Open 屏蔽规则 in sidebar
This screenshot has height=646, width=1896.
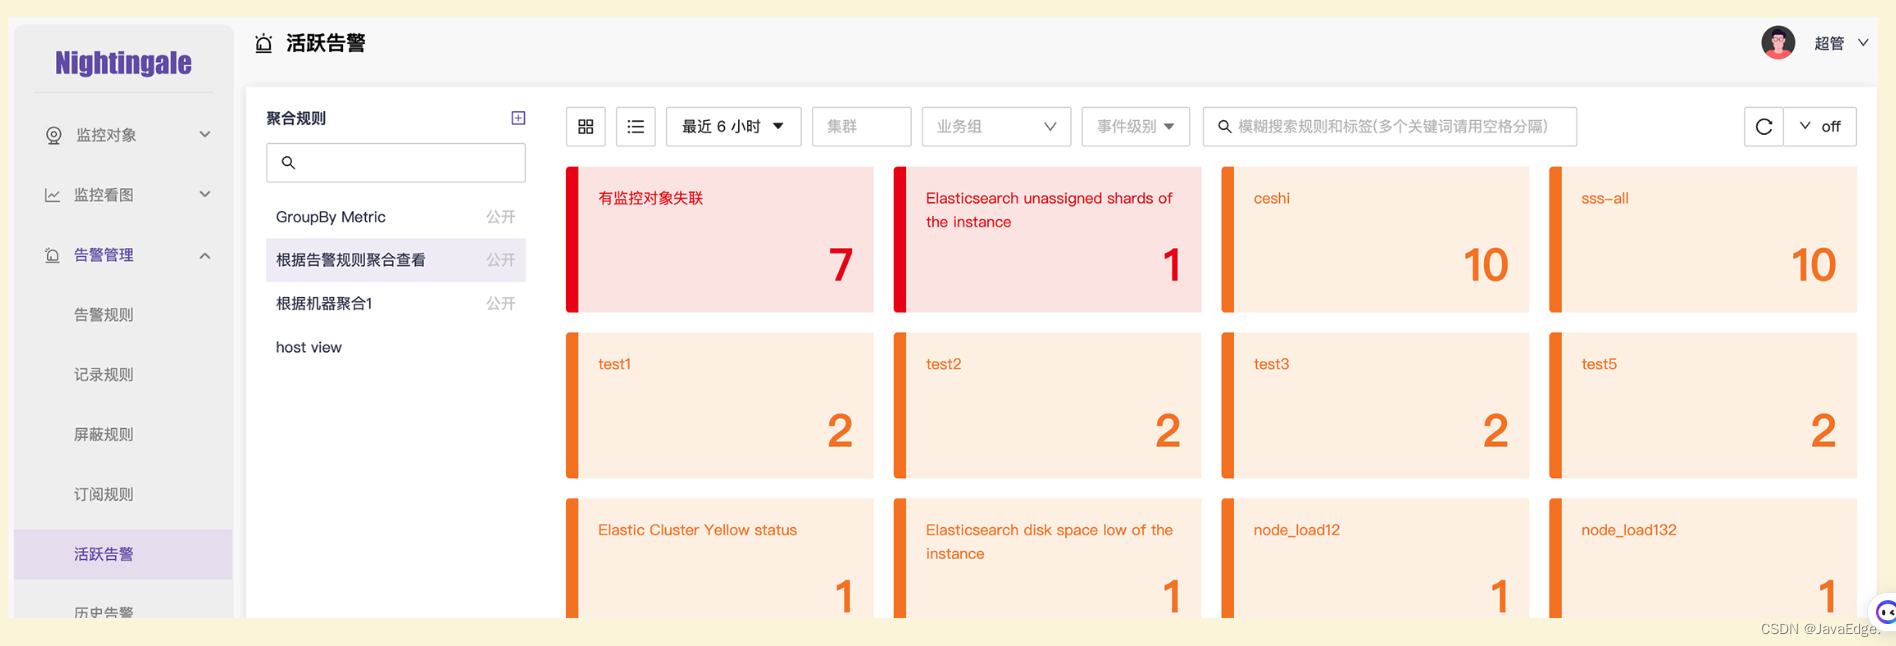pyautogui.click(x=103, y=435)
